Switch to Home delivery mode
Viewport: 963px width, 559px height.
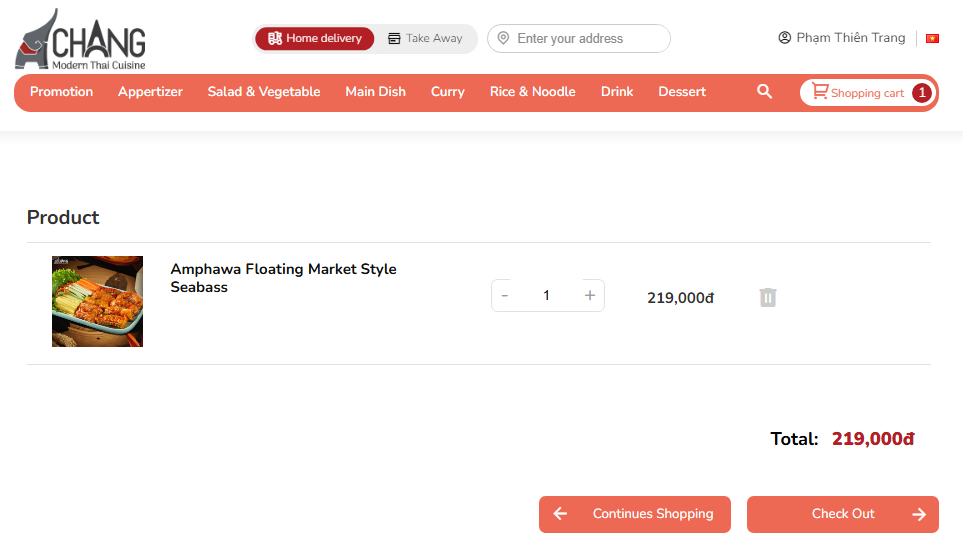[x=314, y=38]
